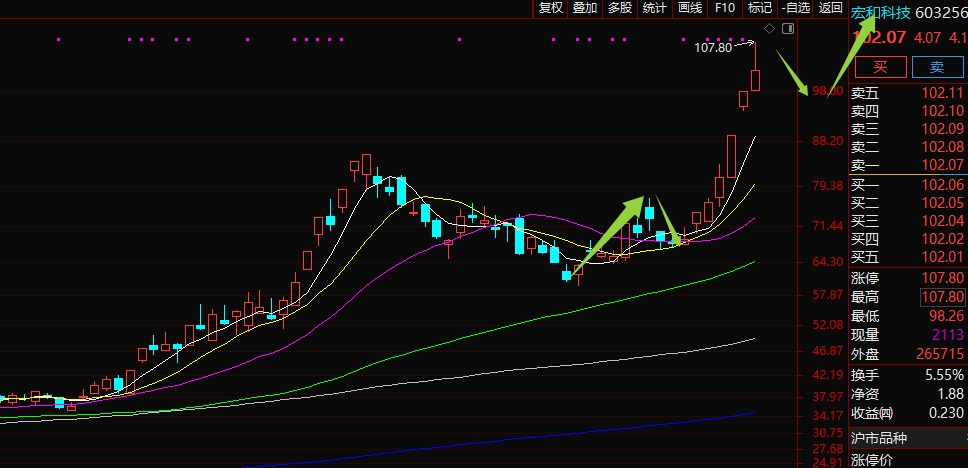Click the blue 卖 sell button

coord(937,67)
